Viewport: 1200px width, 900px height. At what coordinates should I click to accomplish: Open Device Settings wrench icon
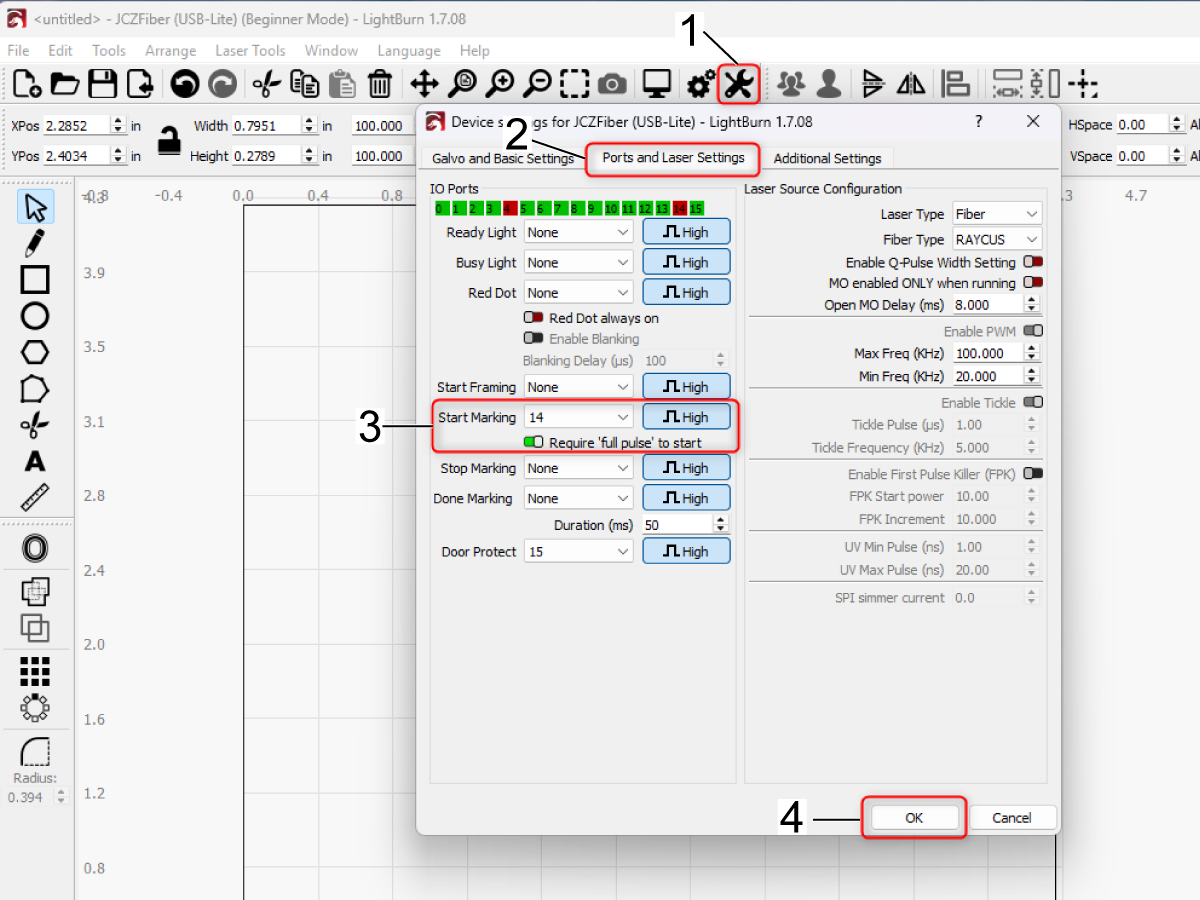click(739, 84)
